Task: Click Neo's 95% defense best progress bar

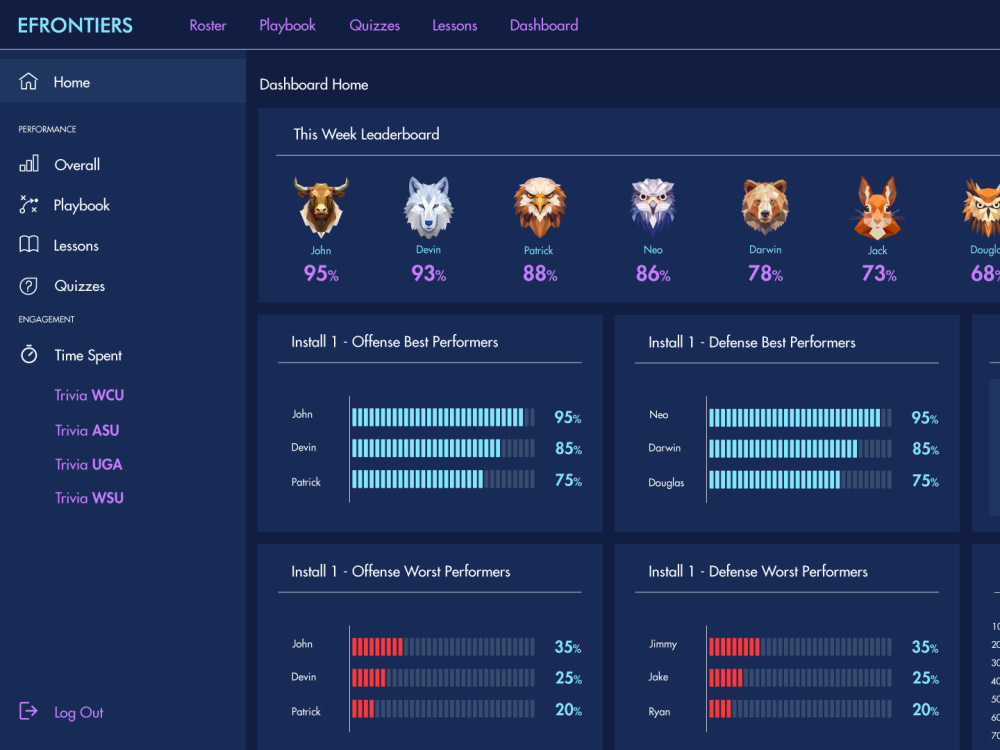Action: pos(800,418)
